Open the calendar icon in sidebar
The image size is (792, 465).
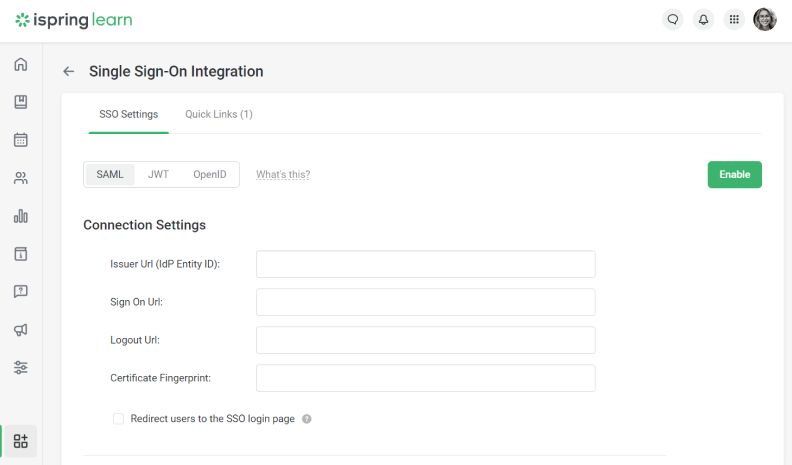pyautogui.click(x=21, y=140)
